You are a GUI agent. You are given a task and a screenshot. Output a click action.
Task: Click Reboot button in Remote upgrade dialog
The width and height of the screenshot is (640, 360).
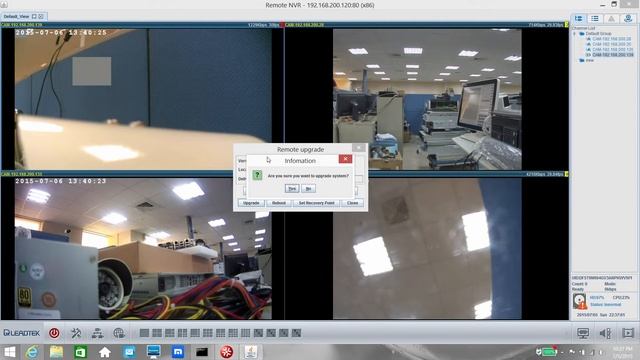(x=279, y=203)
